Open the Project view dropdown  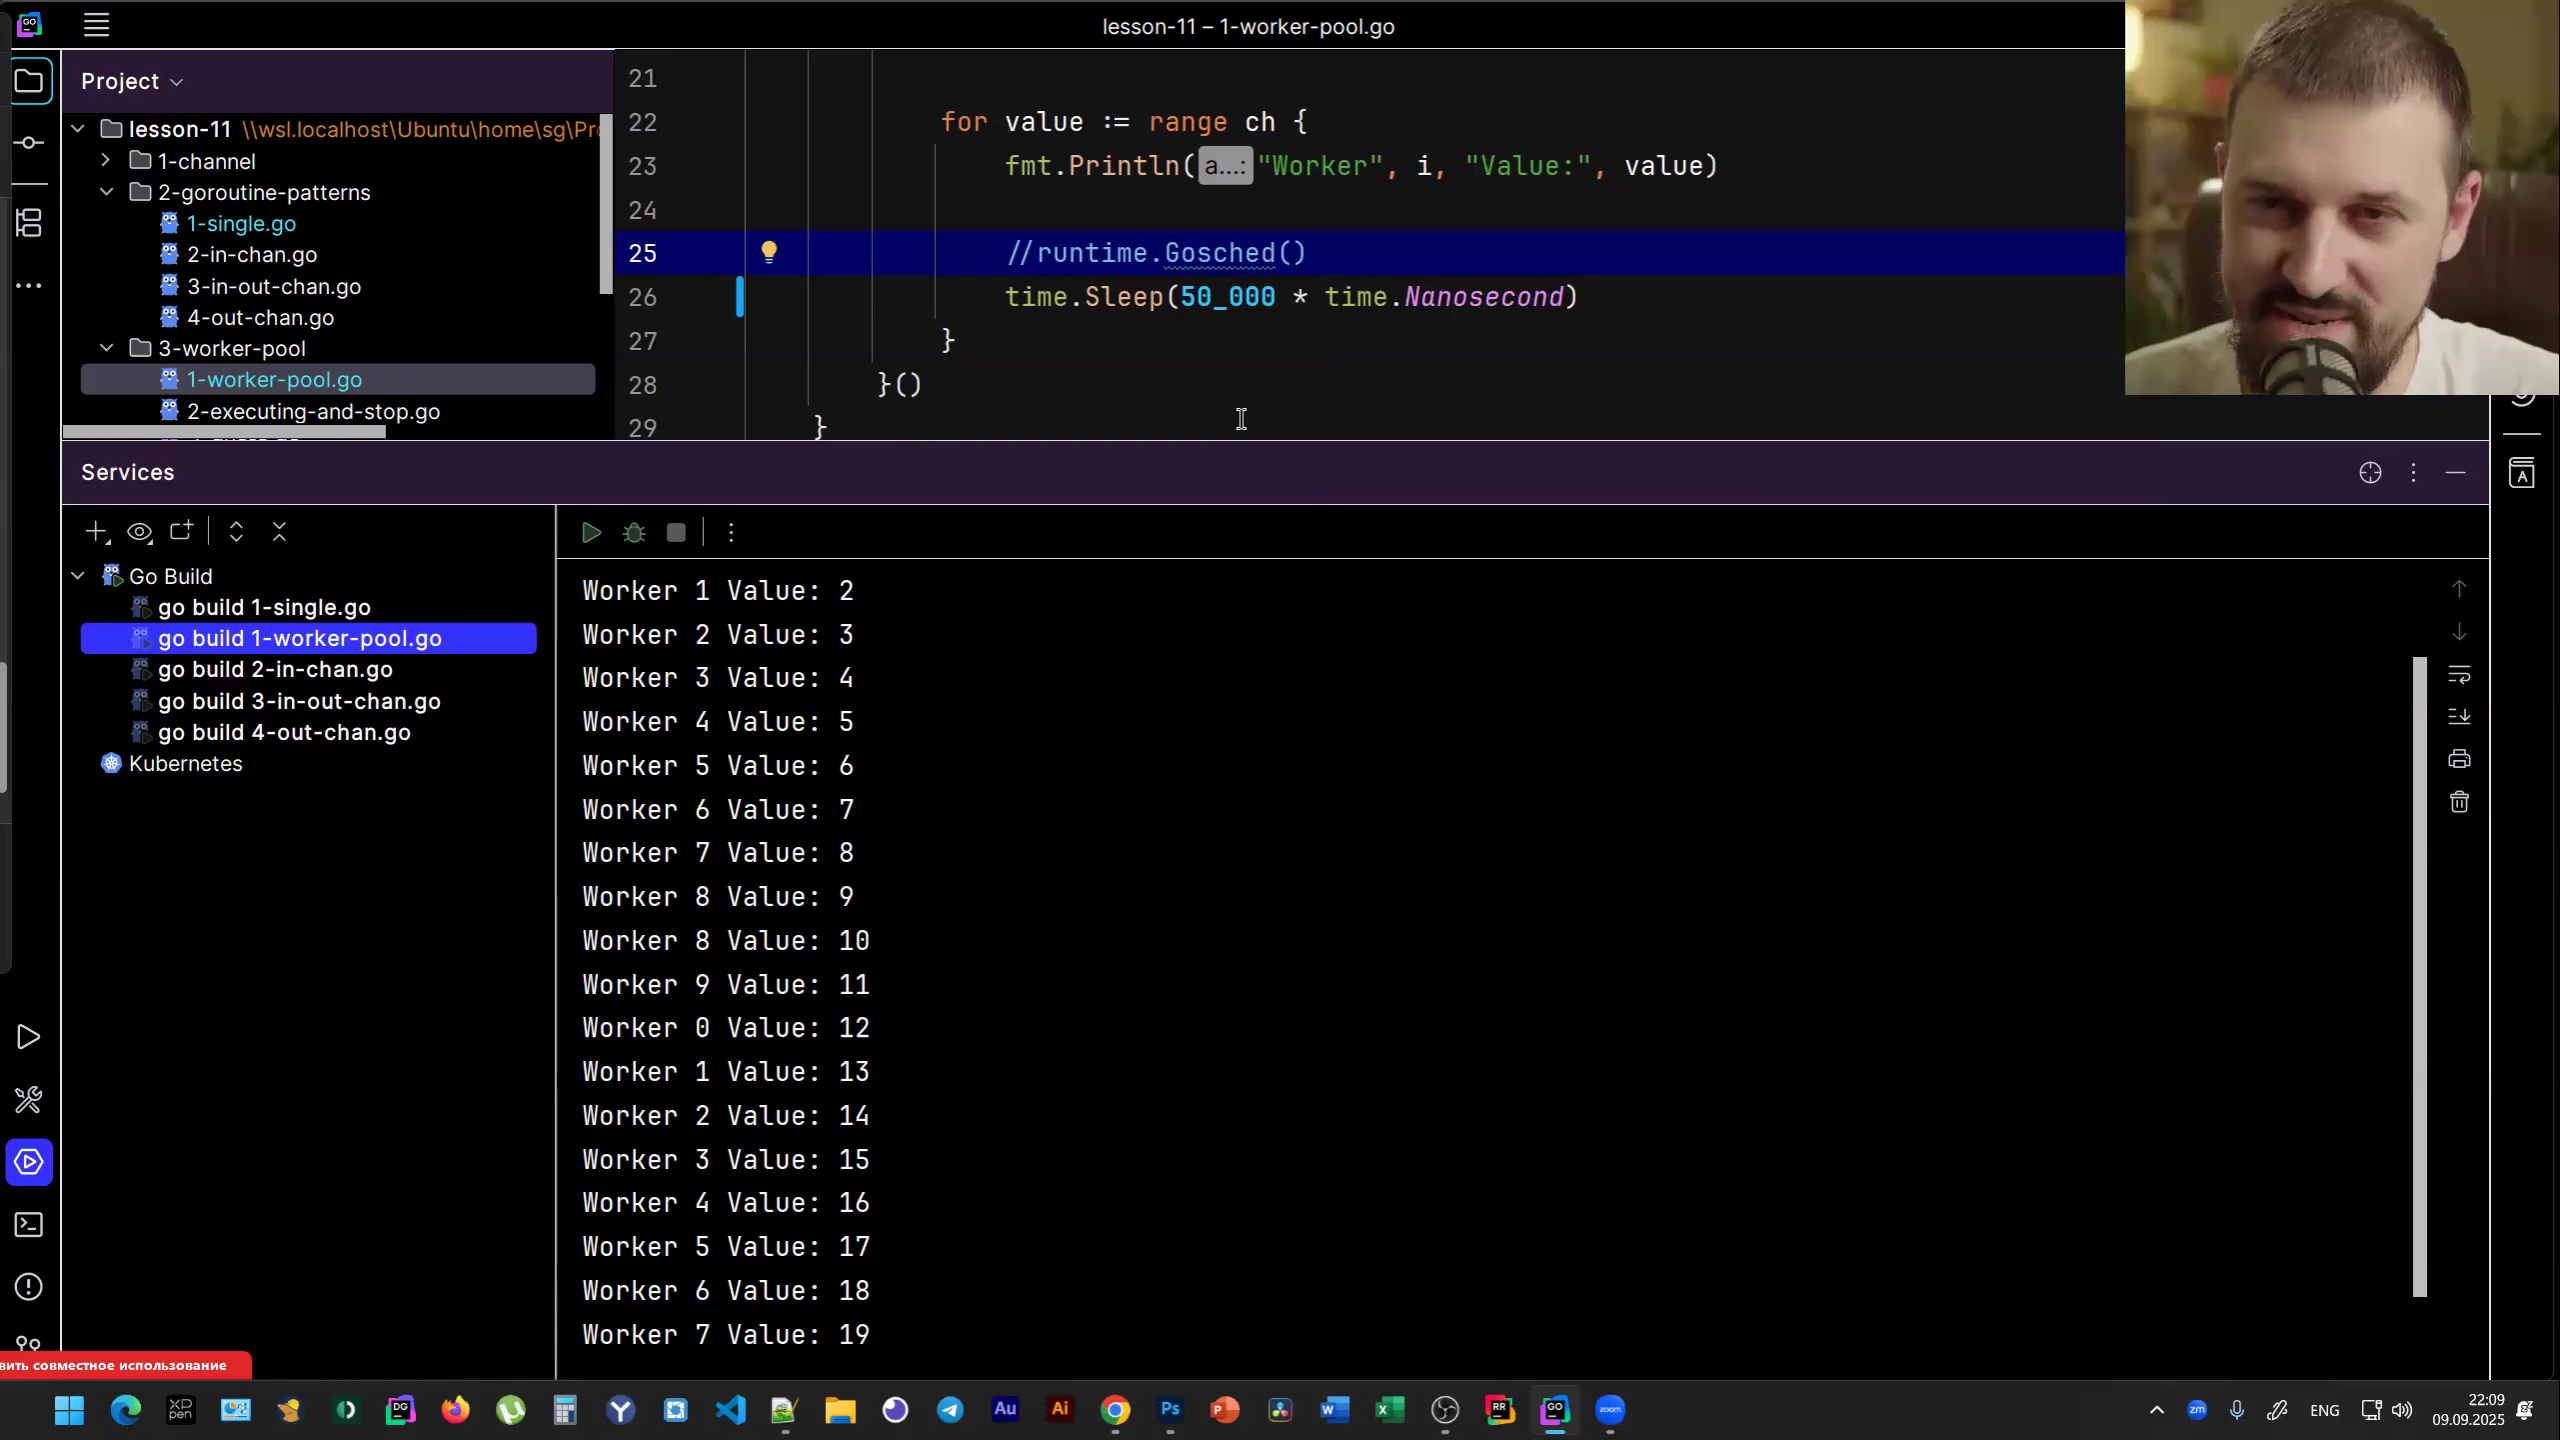[x=178, y=81]
